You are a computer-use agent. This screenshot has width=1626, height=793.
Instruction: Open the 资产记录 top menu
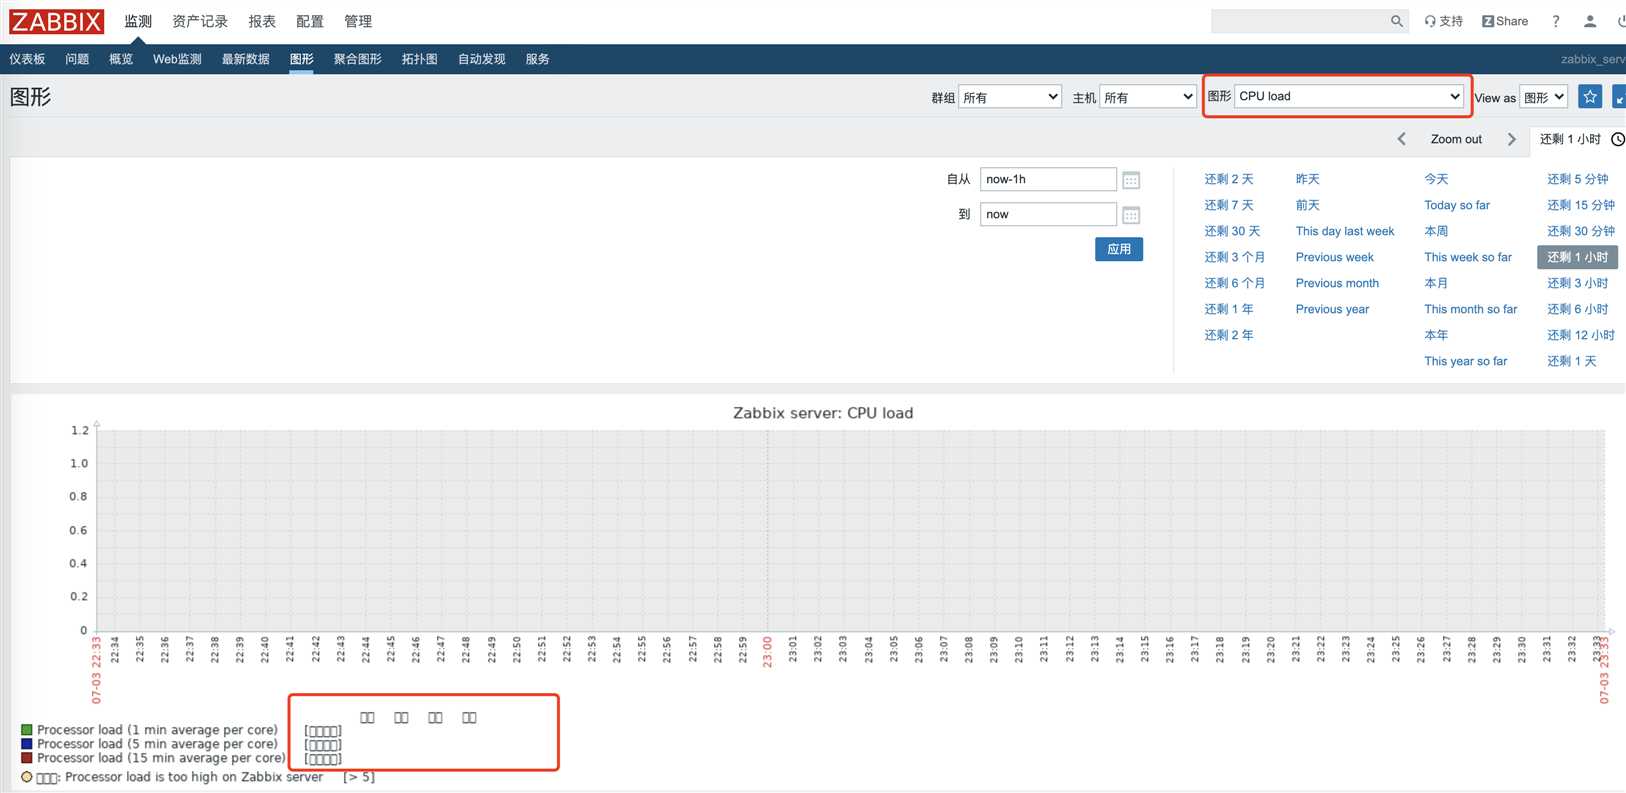(200, 21)
